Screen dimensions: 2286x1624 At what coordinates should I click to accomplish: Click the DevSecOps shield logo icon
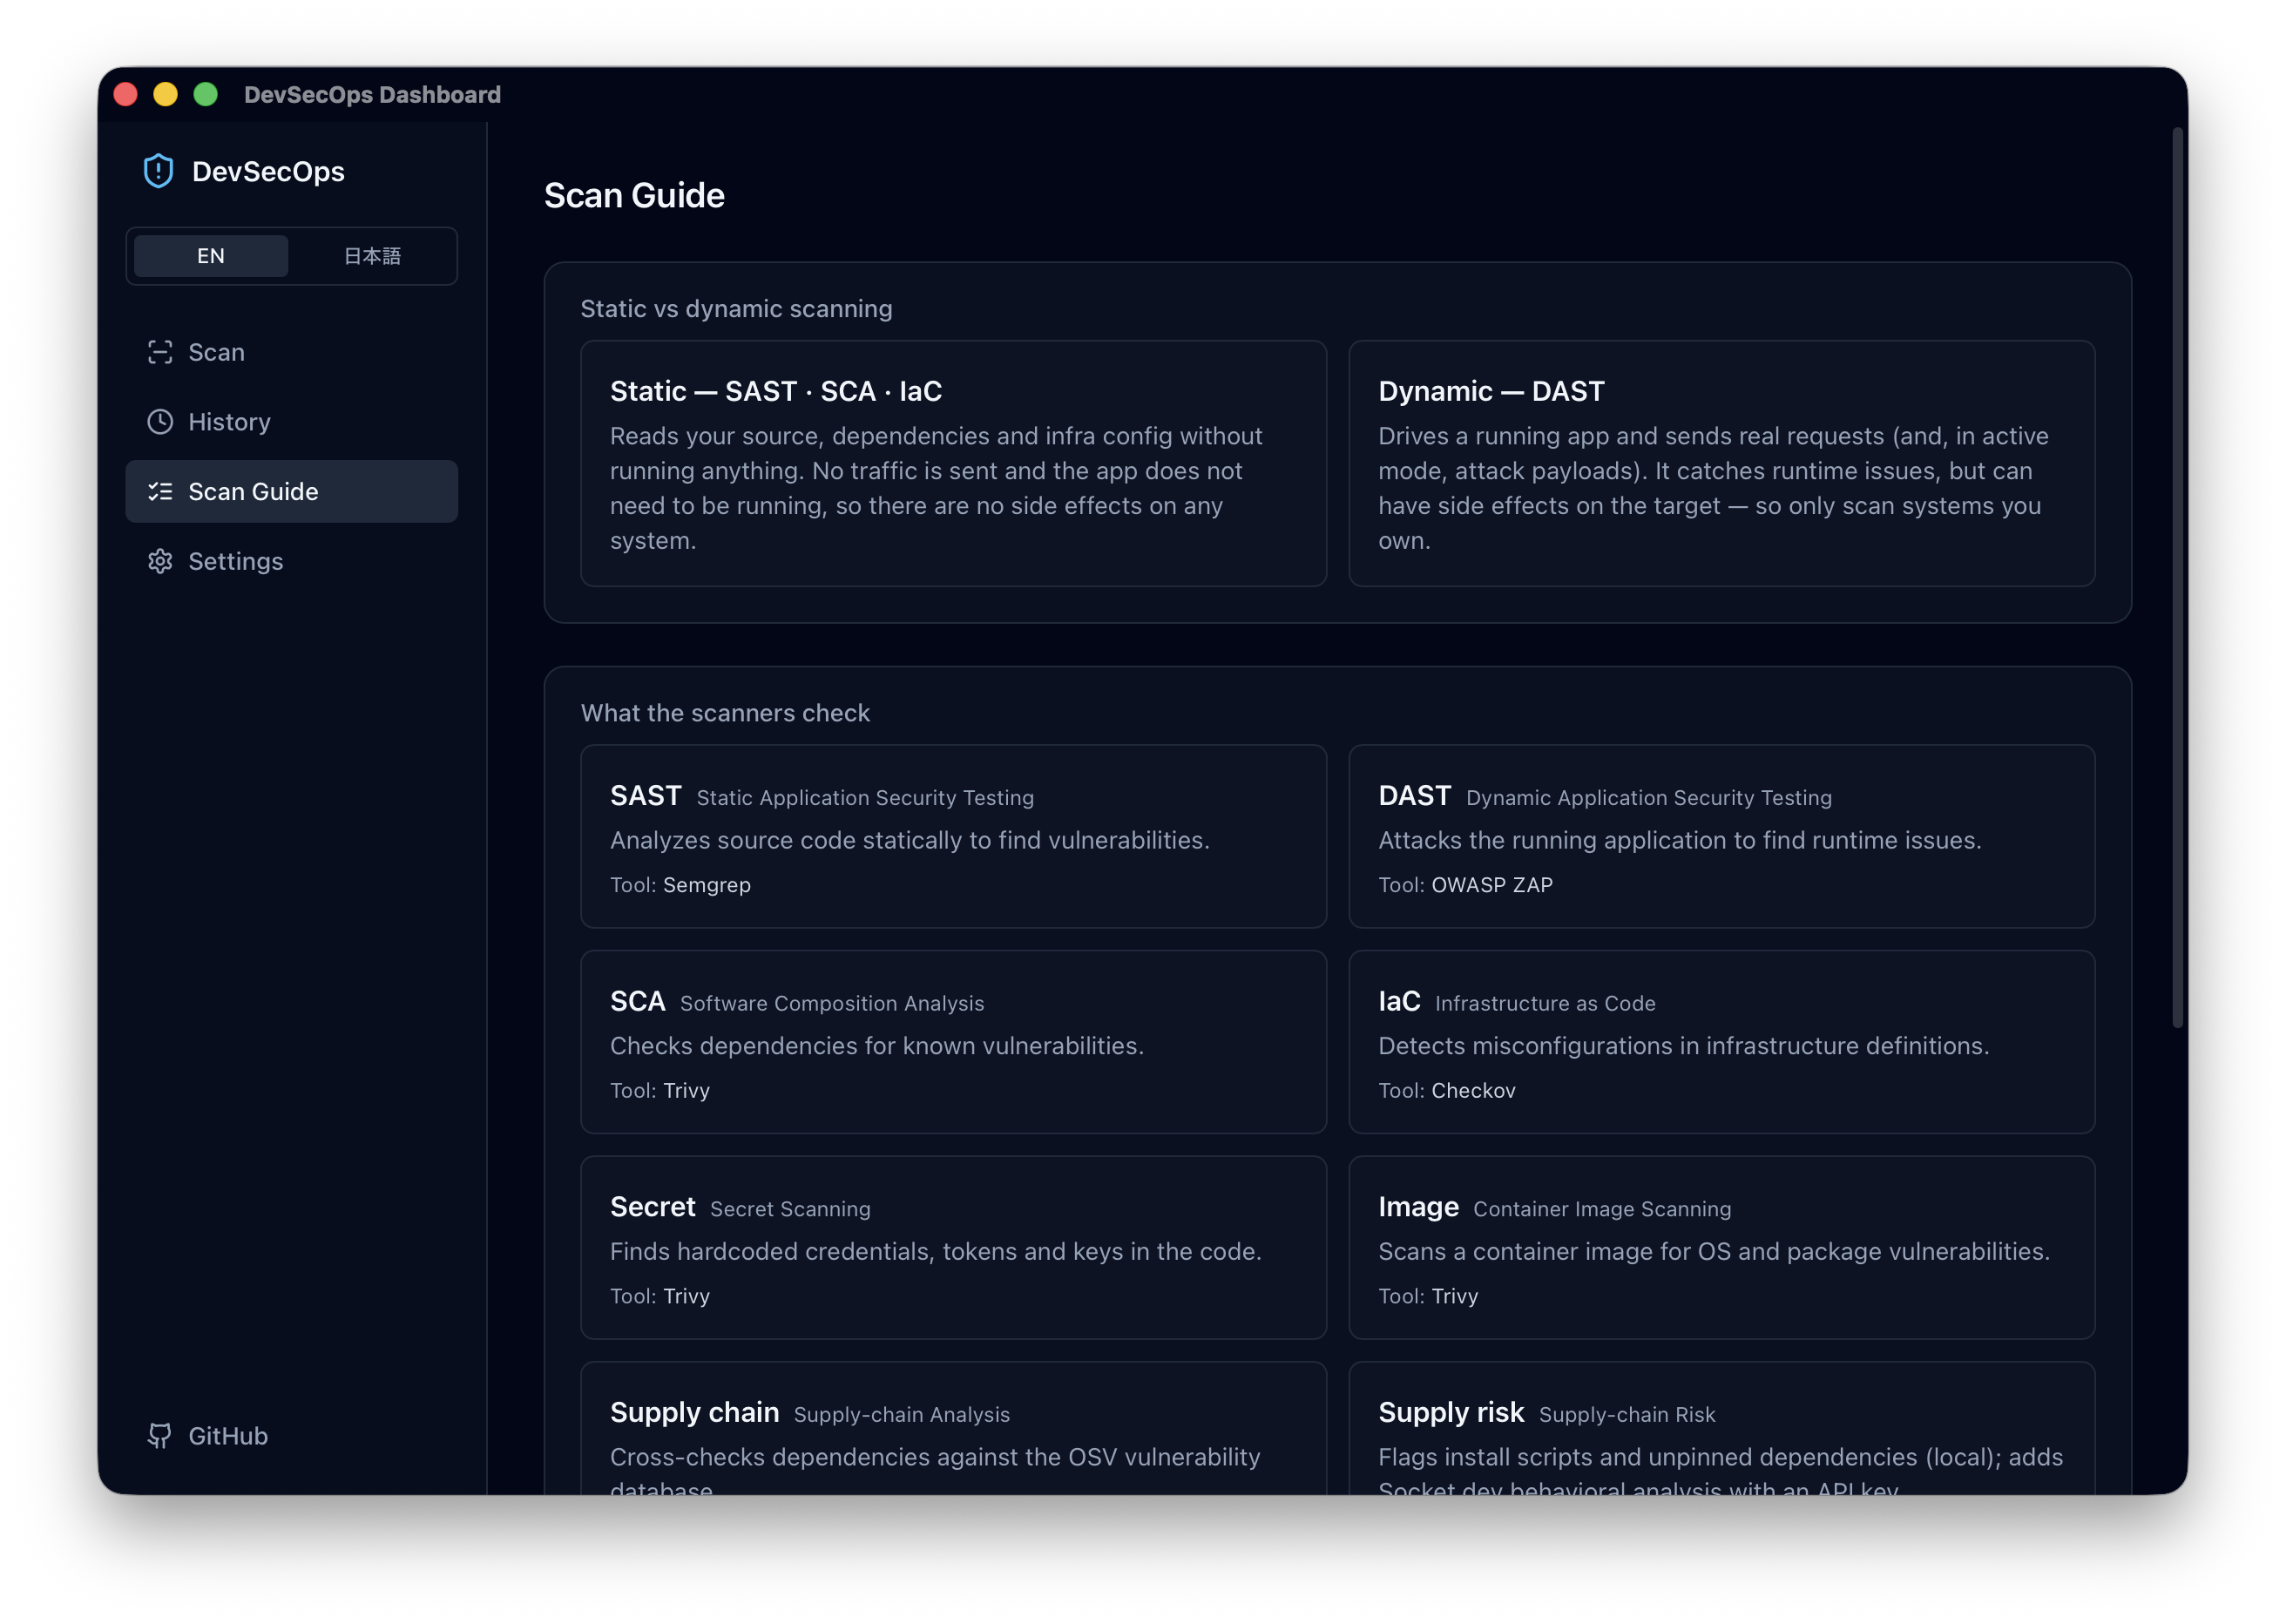(158, 171)
